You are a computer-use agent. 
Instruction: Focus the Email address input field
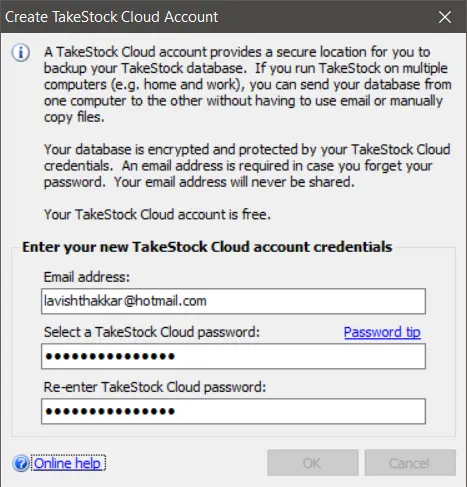tap(233, 301)
